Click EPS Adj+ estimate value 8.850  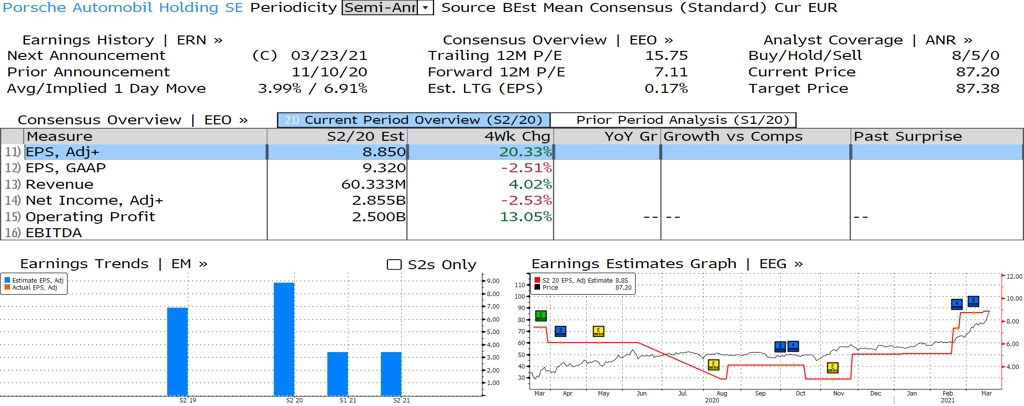click(383, 151)
